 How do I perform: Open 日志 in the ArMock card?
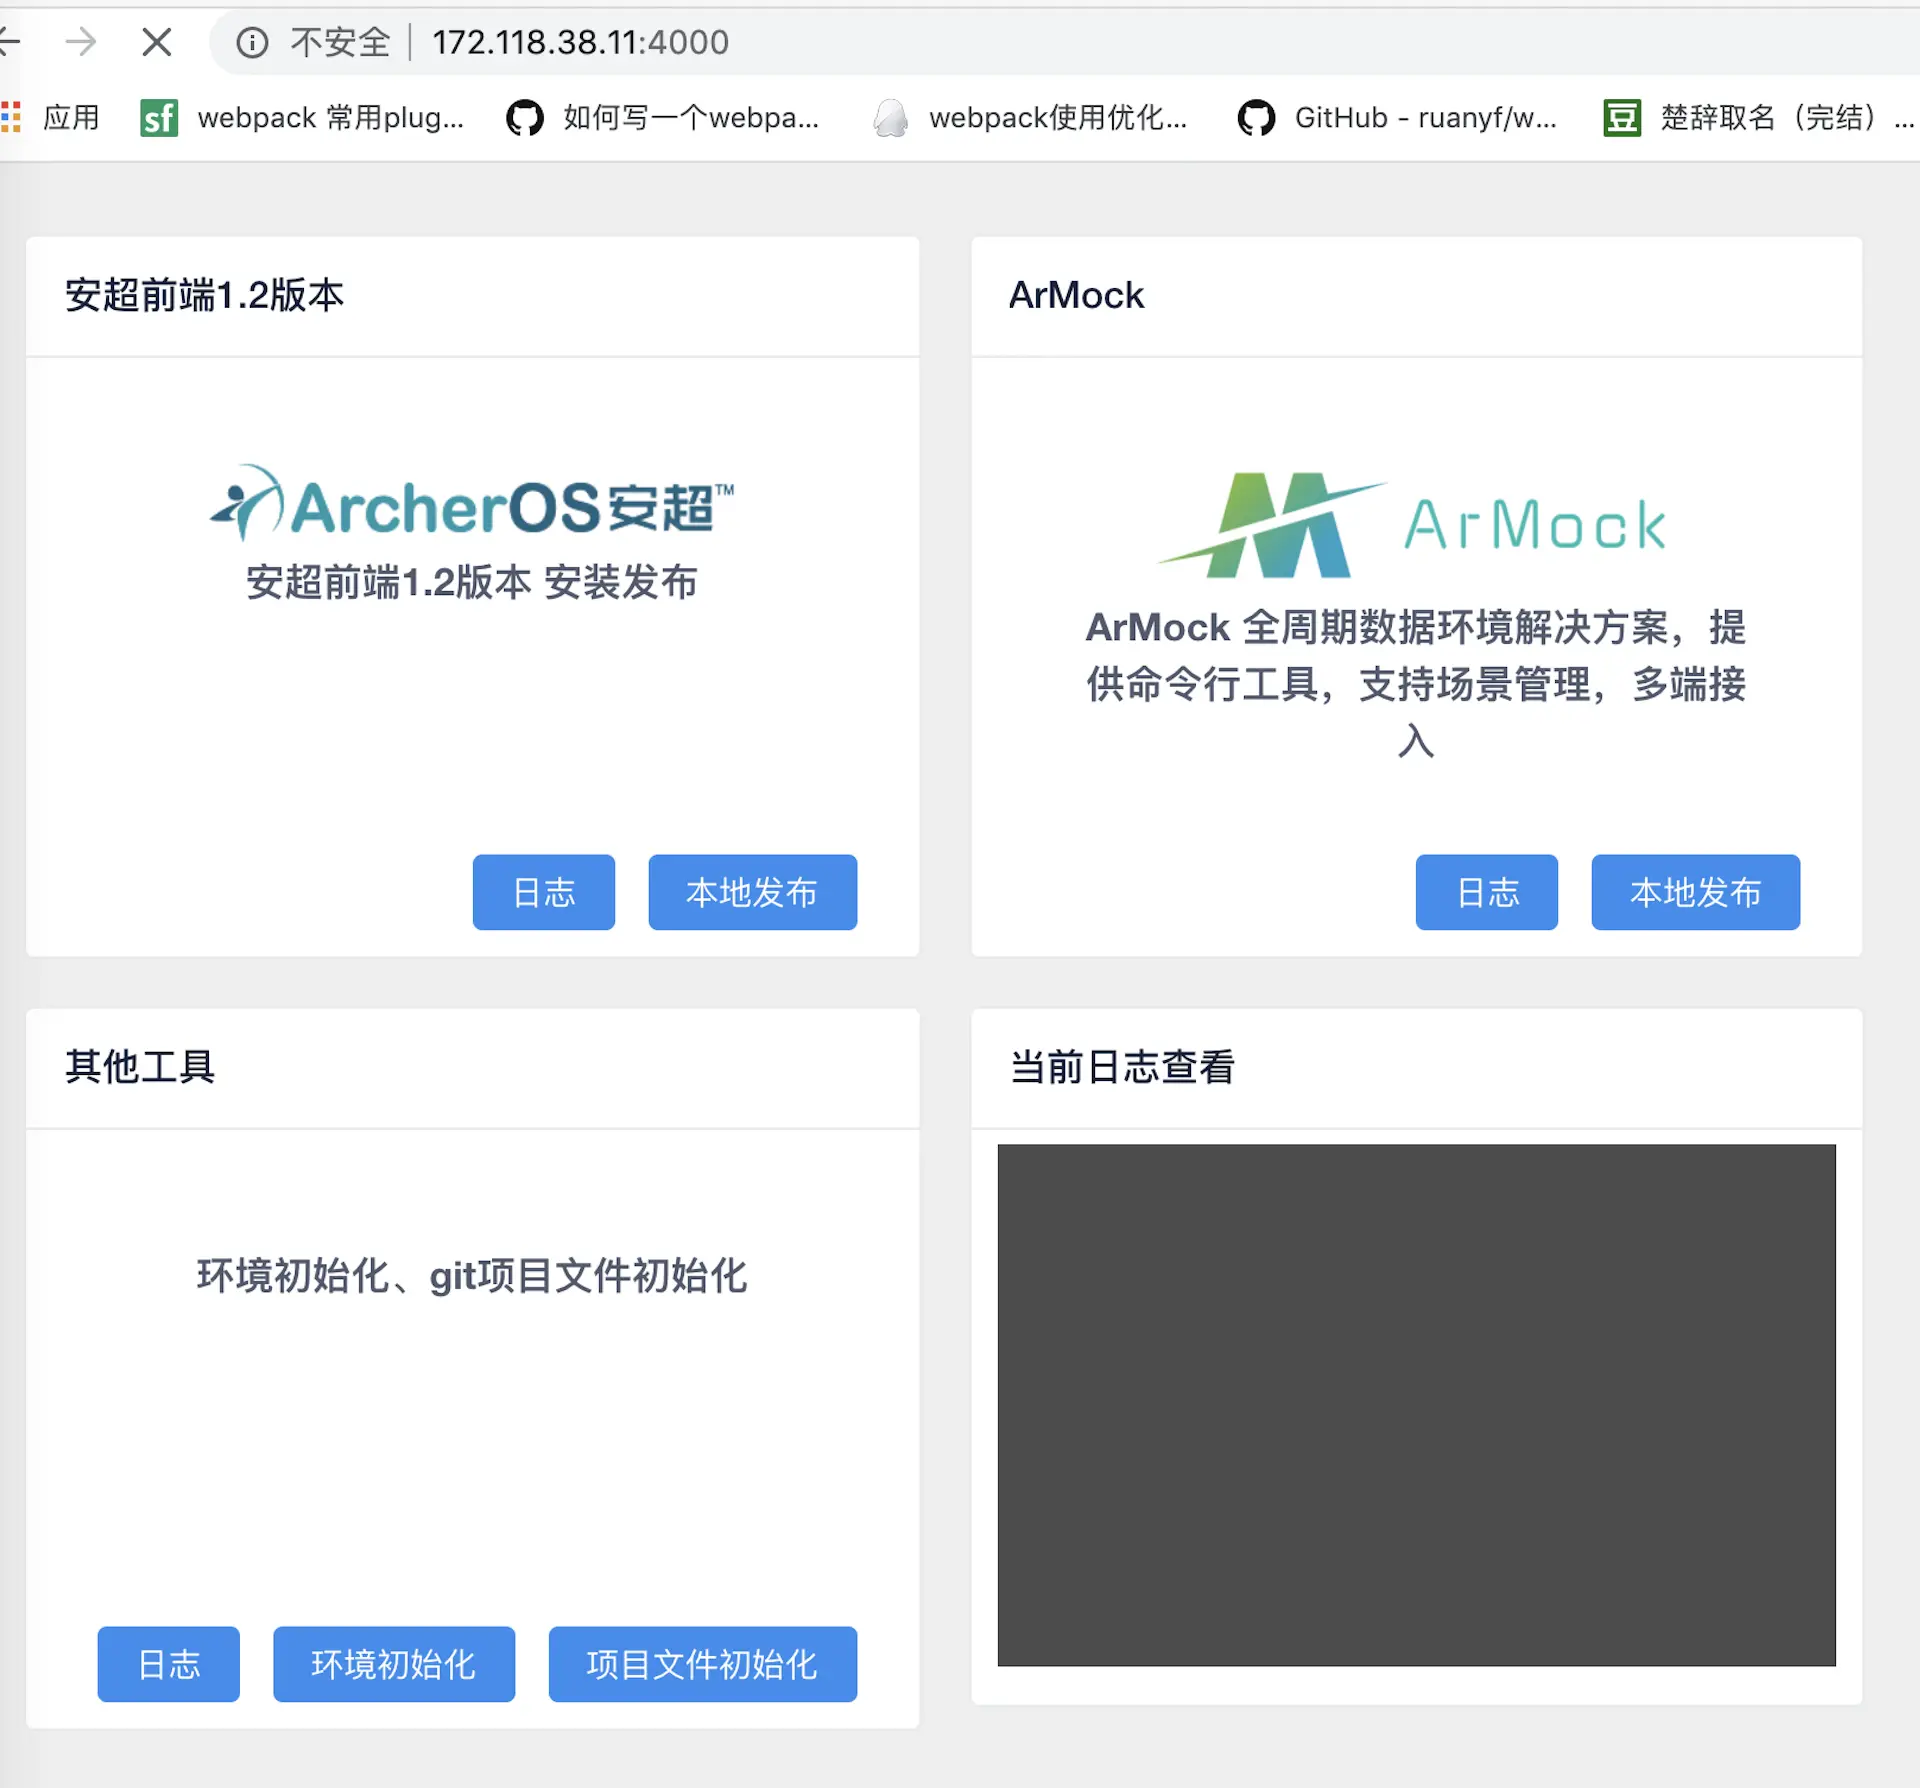pyautogui.click(x=1486, y=892)
